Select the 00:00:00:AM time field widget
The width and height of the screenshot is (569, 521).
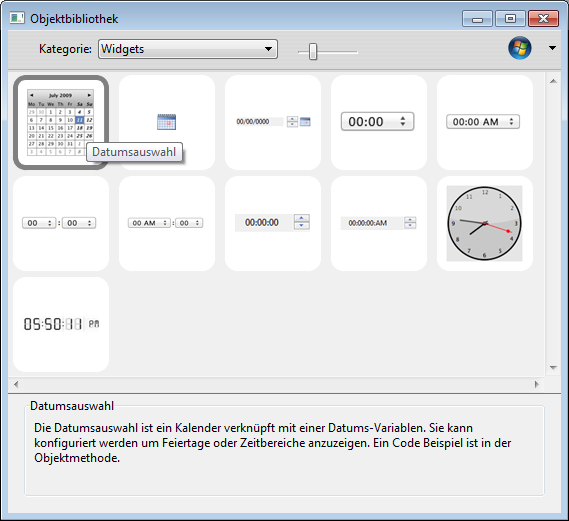pos(379,223)
